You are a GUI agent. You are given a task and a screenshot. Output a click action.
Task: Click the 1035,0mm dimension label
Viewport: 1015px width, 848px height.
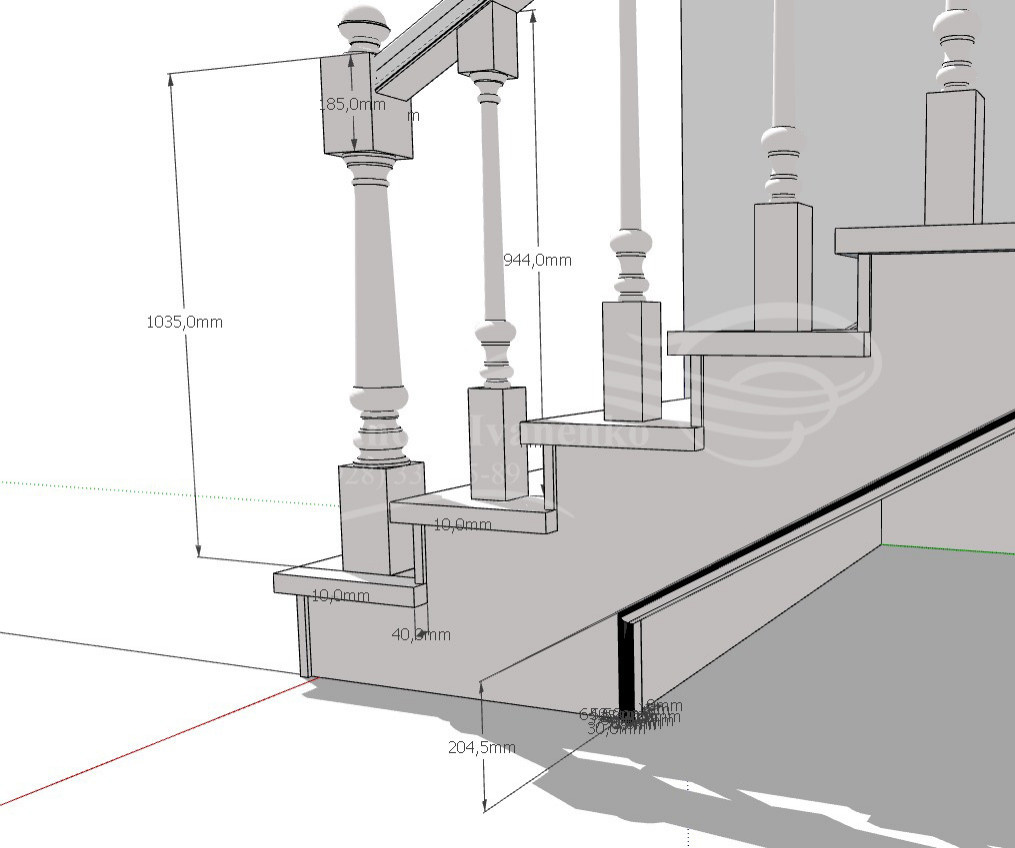pos(184,321)
